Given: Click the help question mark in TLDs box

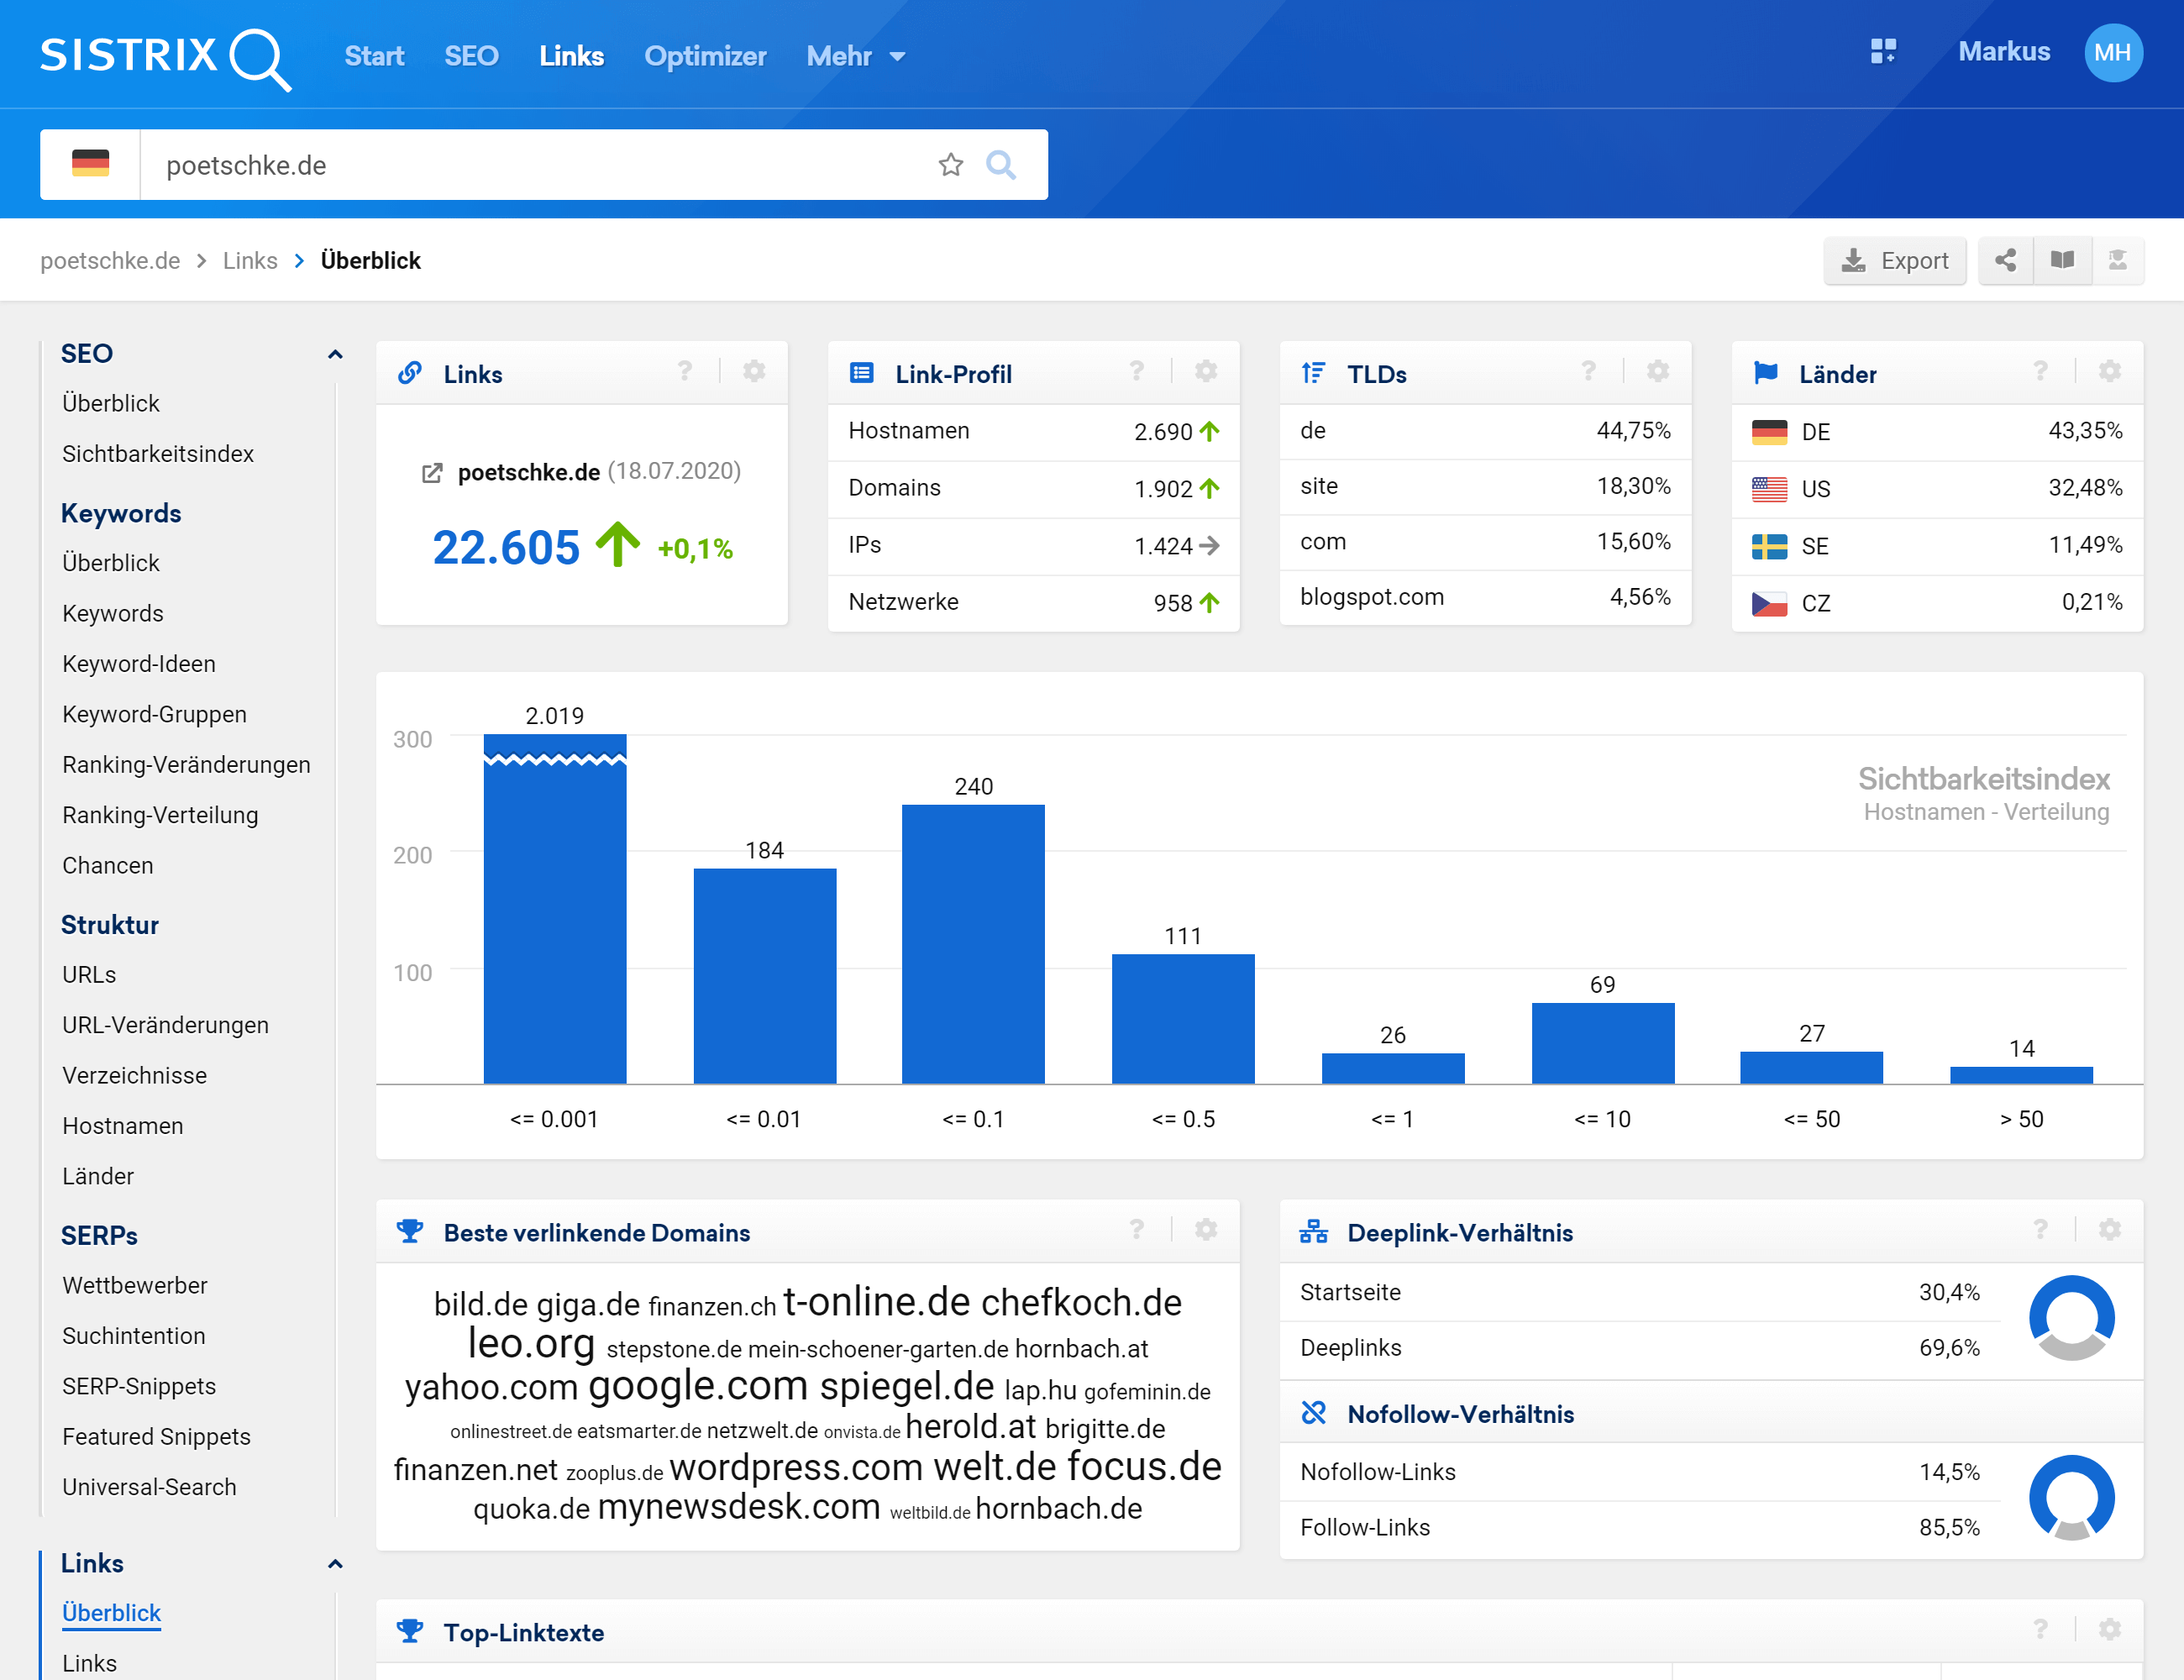Looking at the screenshot, I should coord(1588,372).
